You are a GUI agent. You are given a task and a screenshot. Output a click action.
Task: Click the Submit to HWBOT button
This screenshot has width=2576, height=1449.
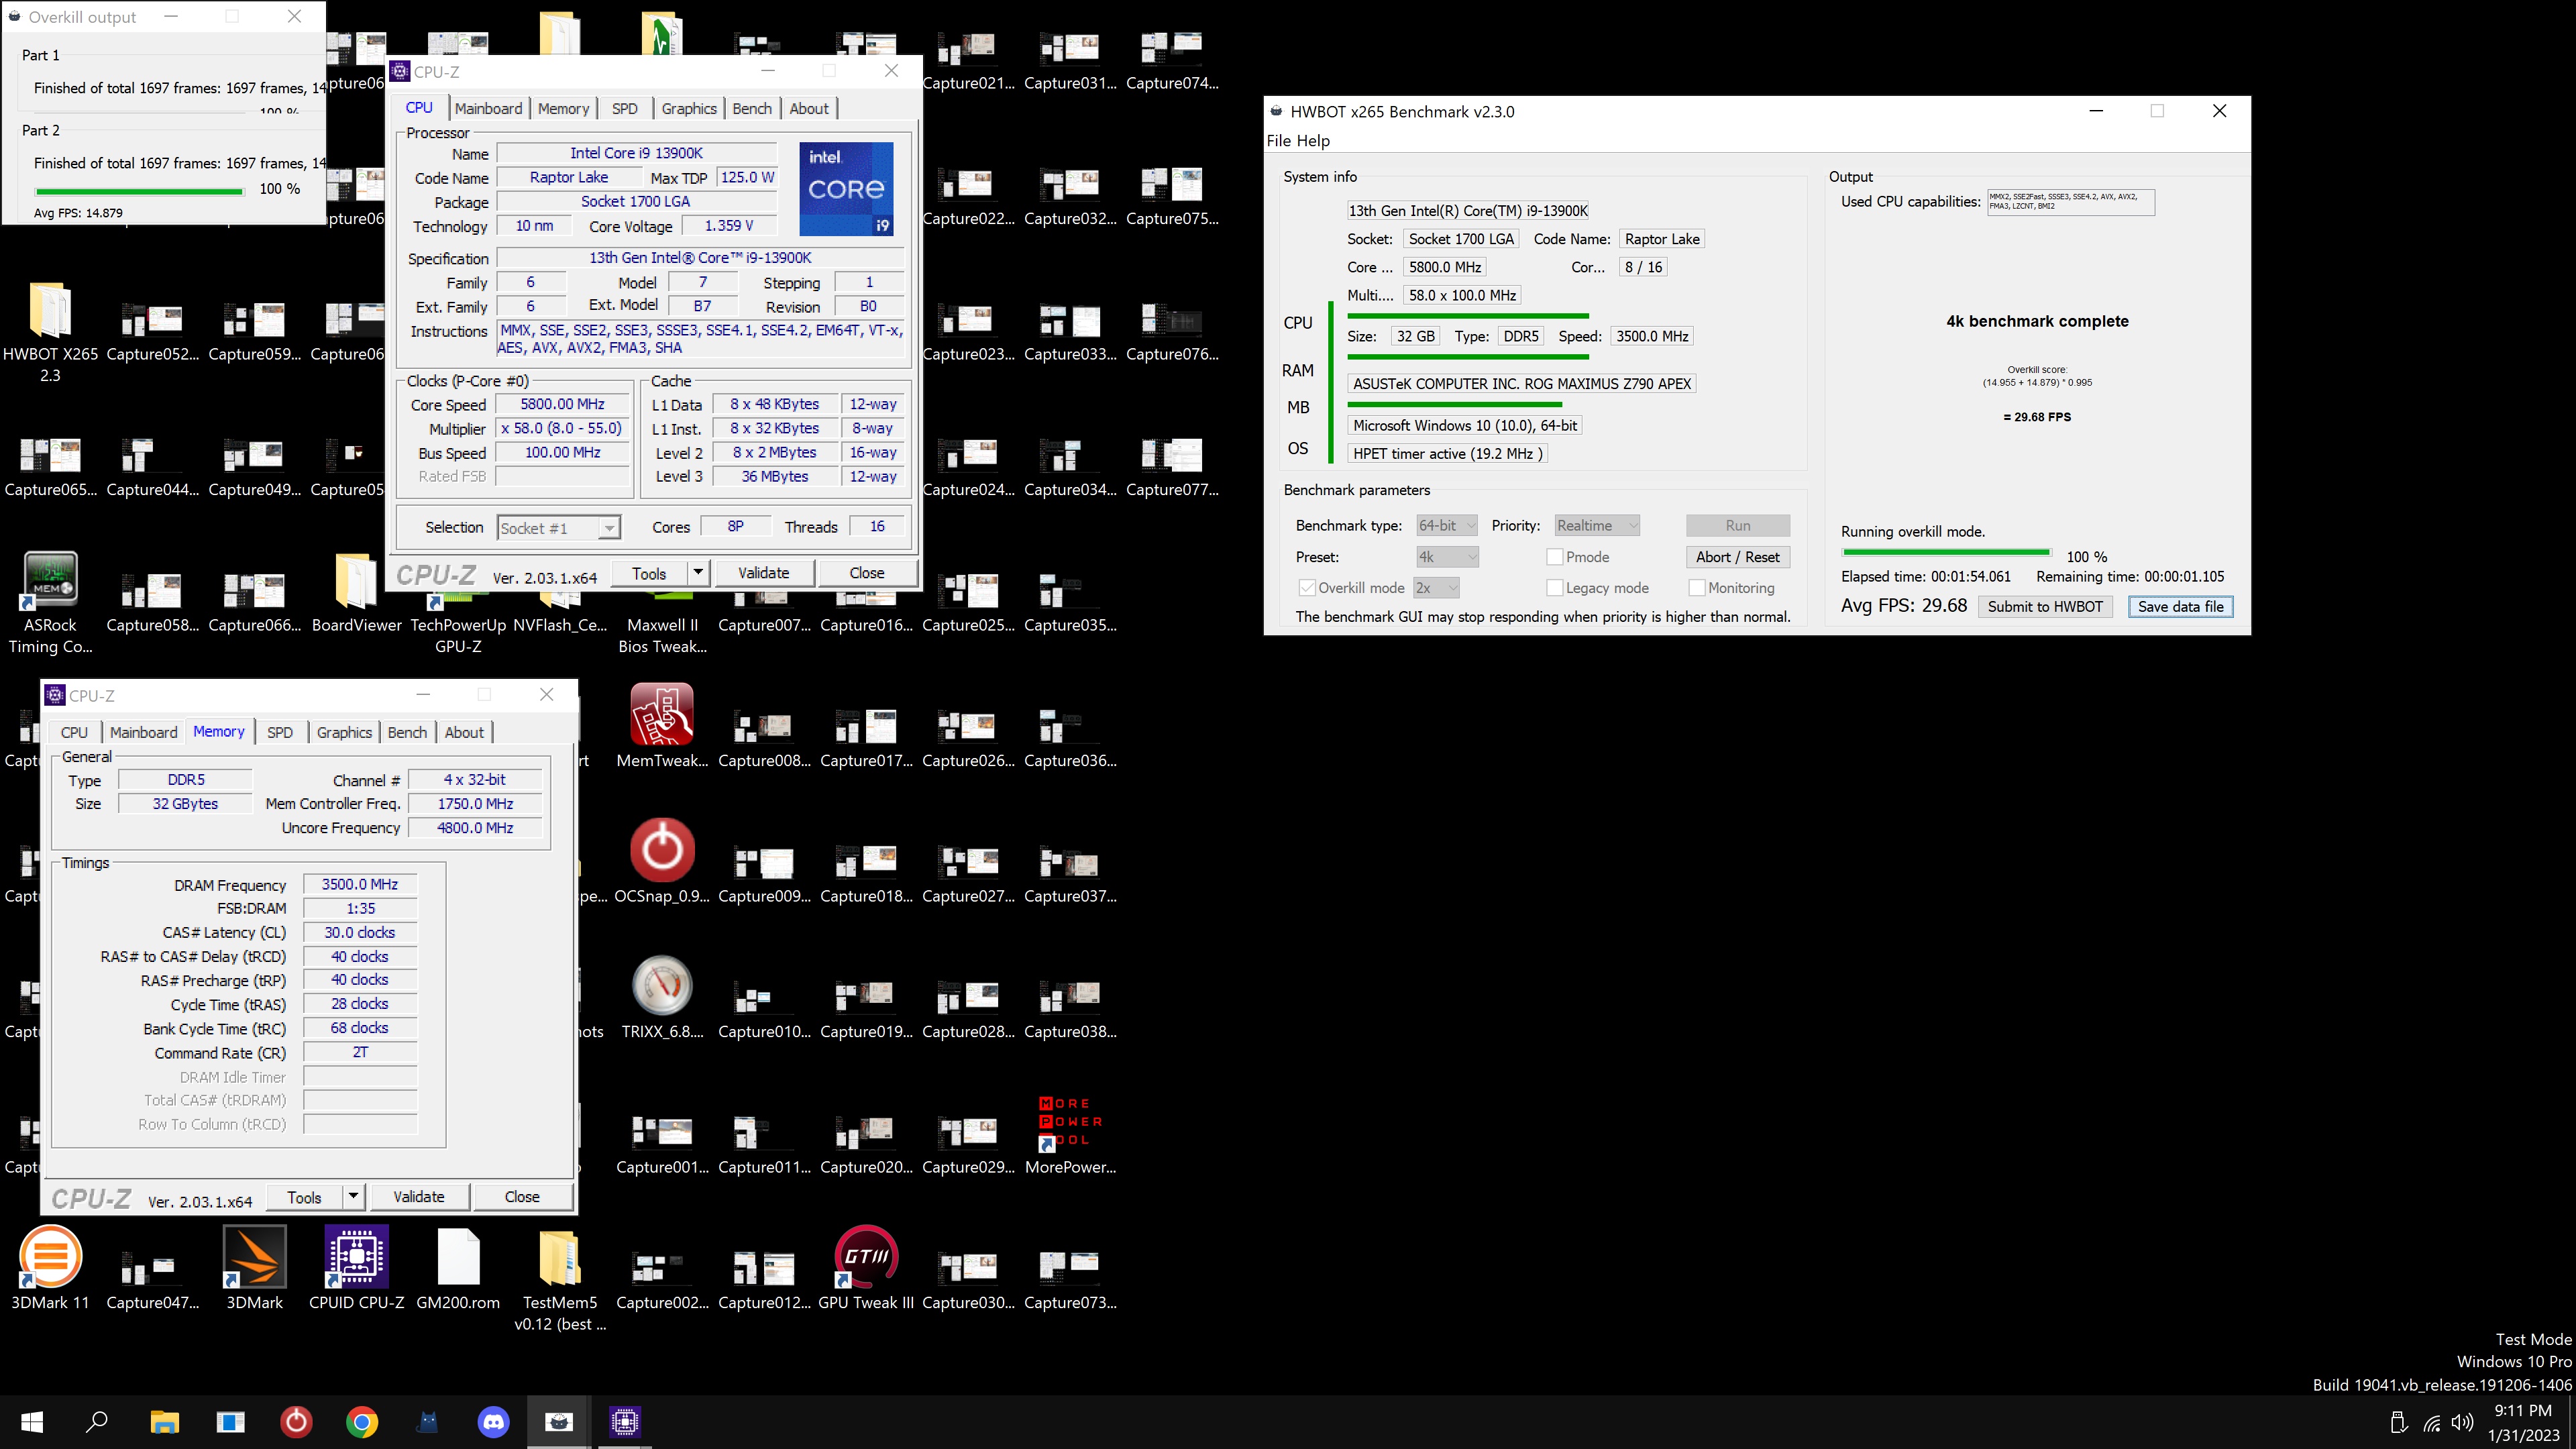[2045, 606]
